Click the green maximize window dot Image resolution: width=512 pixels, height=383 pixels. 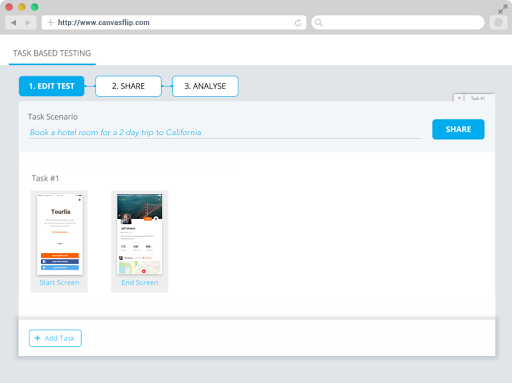click(x=34, y=7)
